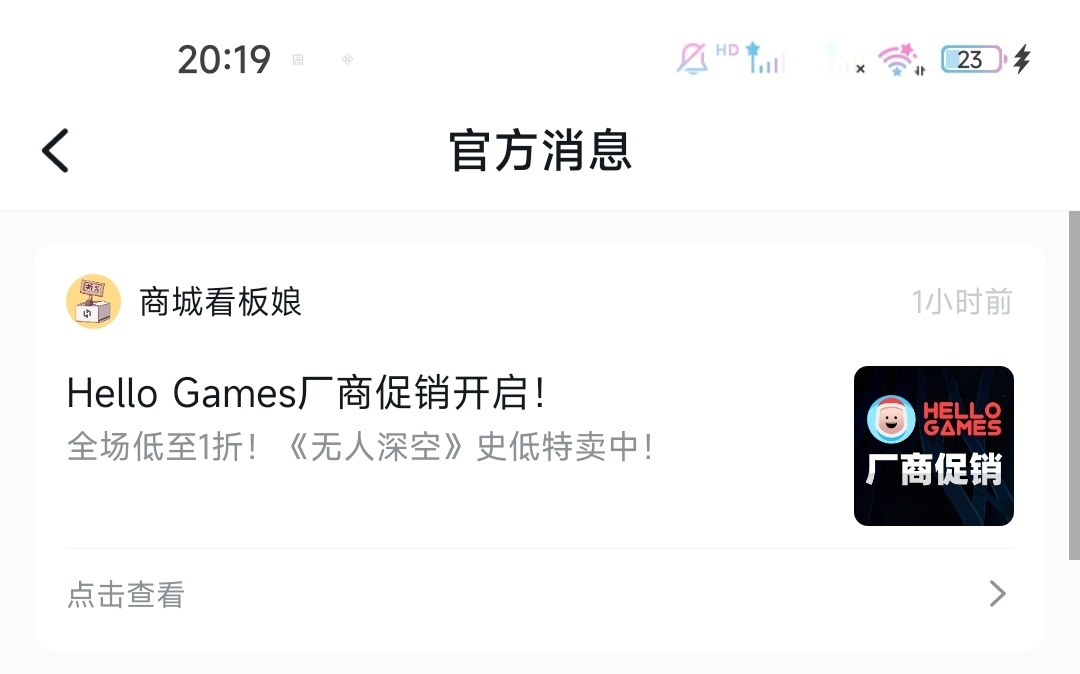1080x674 pixels.
Task: Tap the 20:19 clock in status bar
Action: (224, 60)
